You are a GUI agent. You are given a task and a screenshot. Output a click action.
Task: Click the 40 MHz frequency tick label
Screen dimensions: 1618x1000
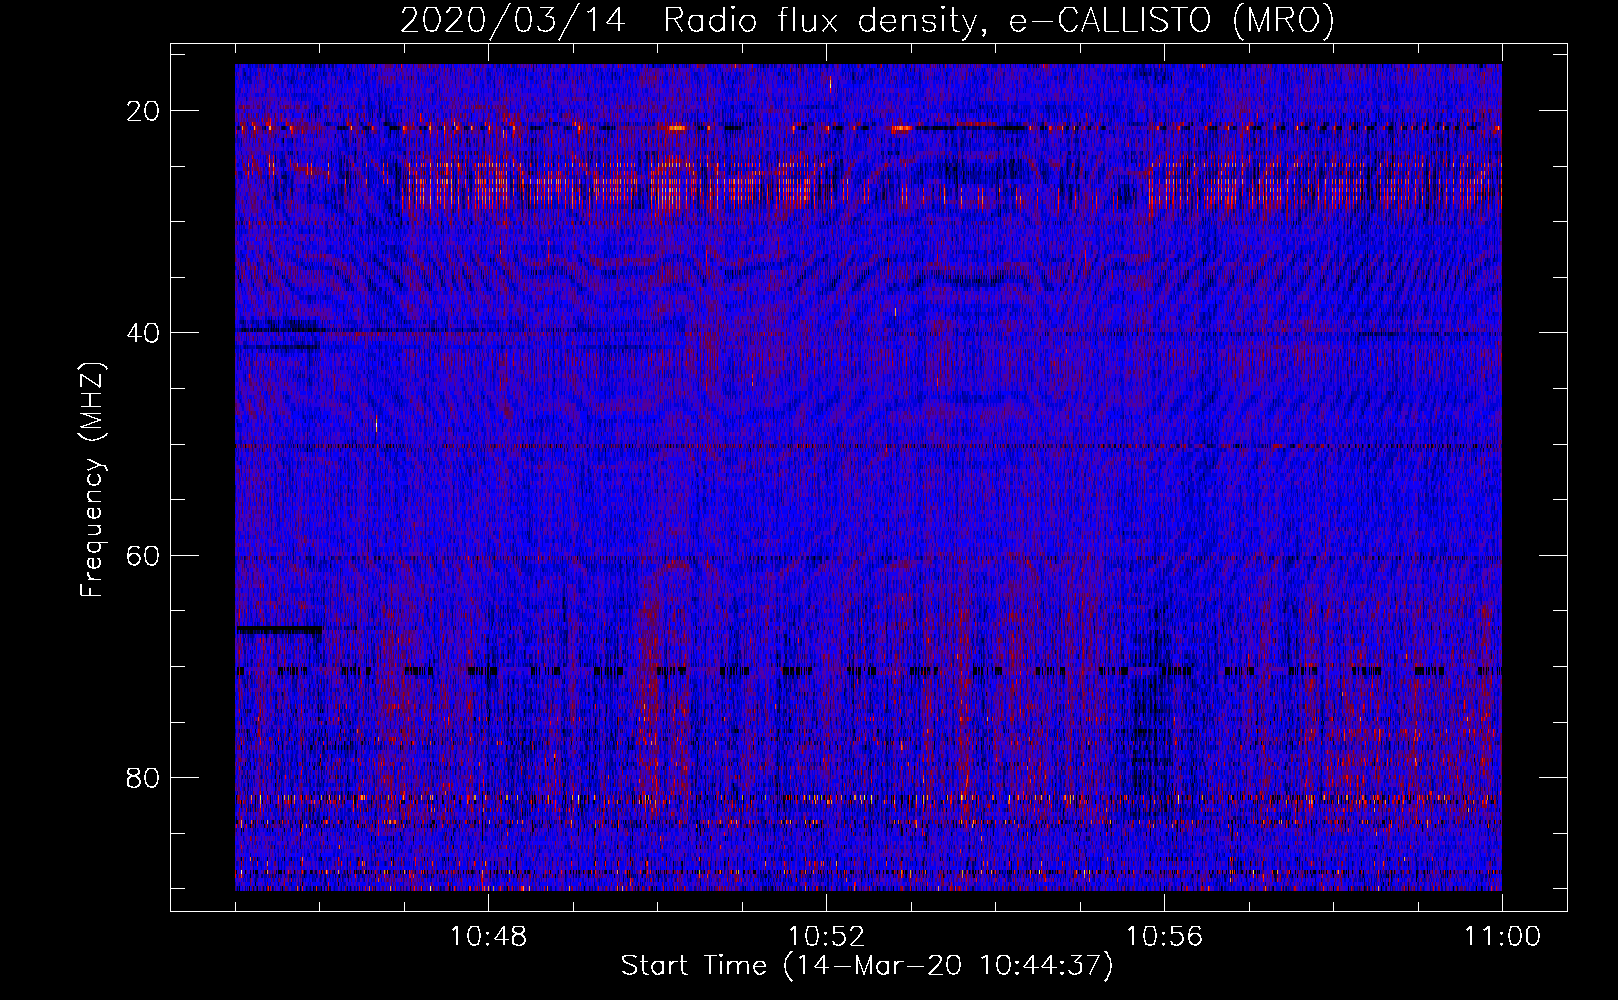143,333
